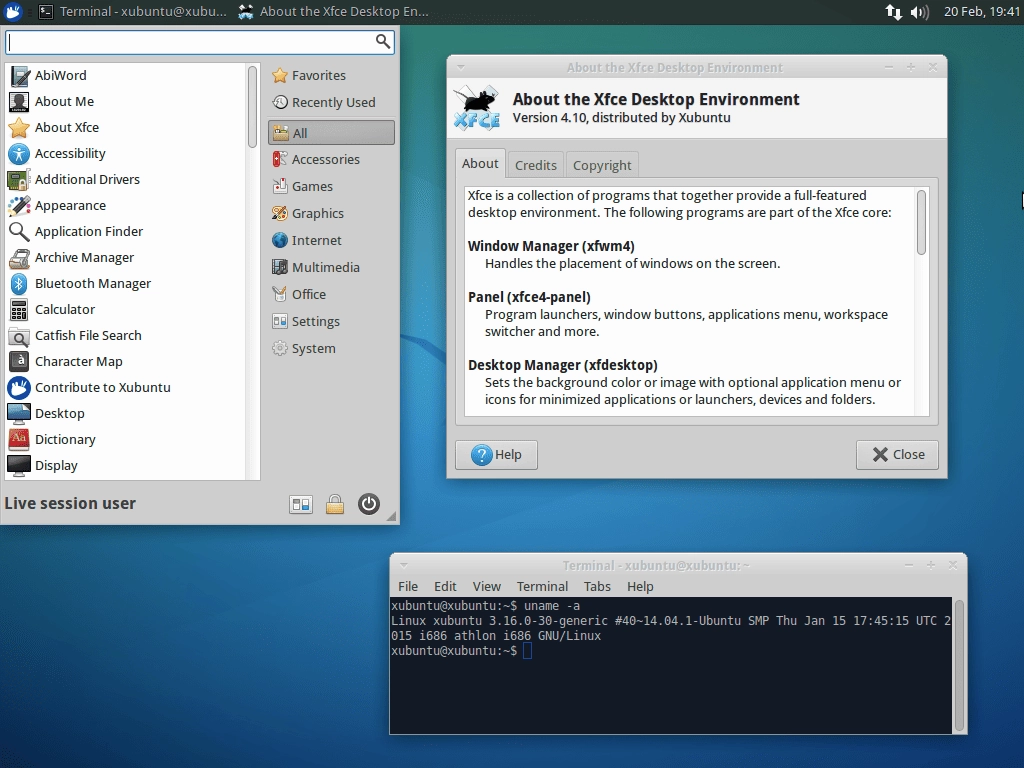Switch to the Copyright tab
This screenshot has width=1024, height=768.
(602, 165)
